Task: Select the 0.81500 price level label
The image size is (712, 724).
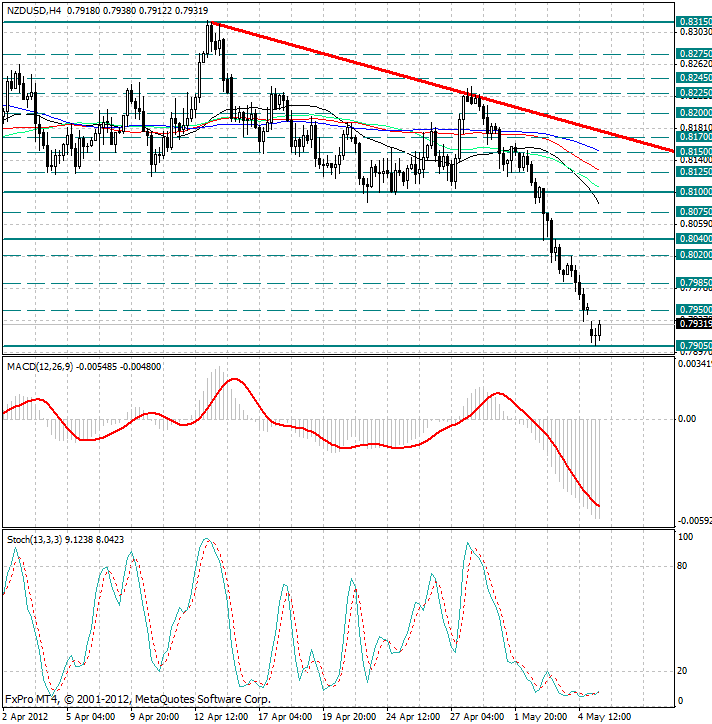Action: click(694, 152)
